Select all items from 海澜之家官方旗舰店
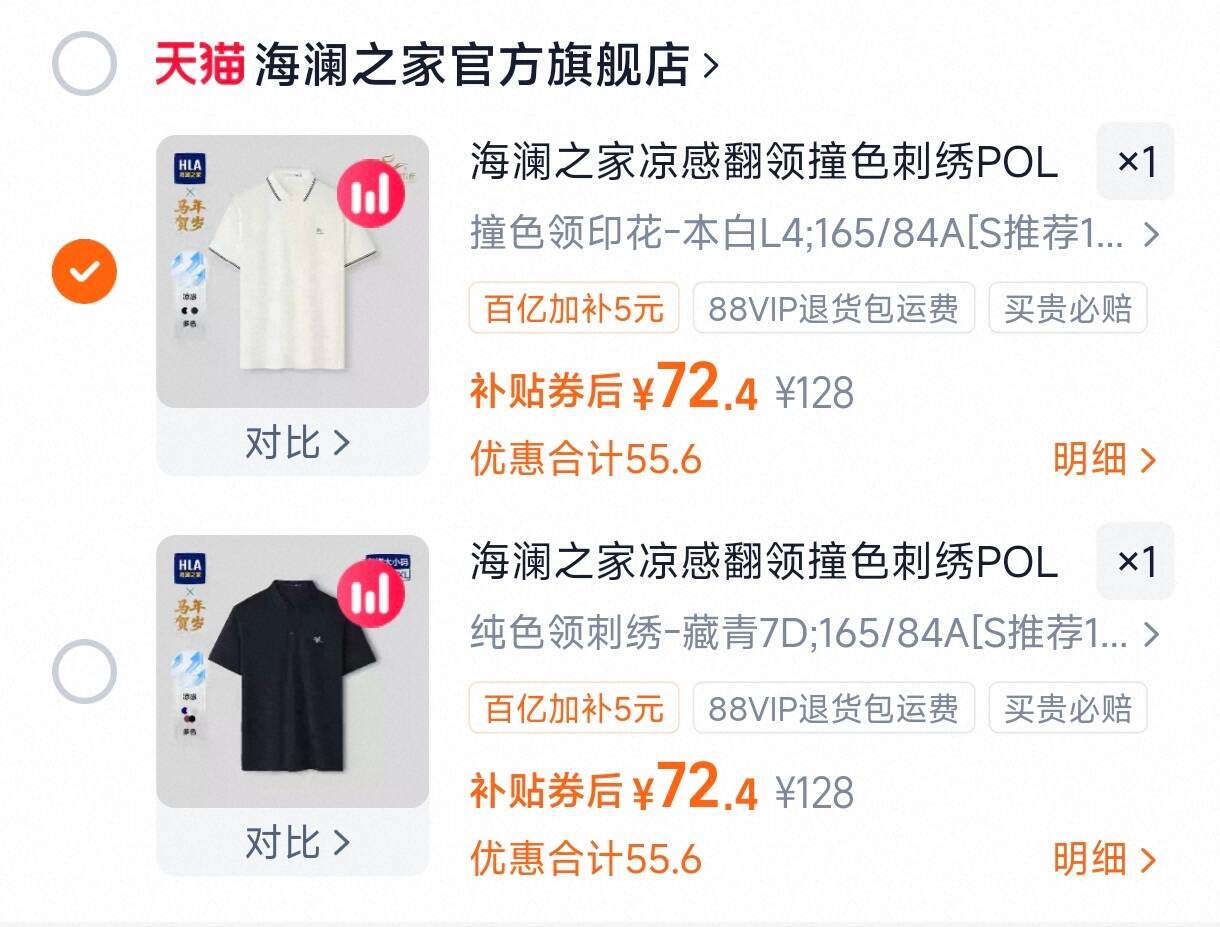The width and height of the screenshot is (1220, 927). pyautogui.click(x=85, y=64)
